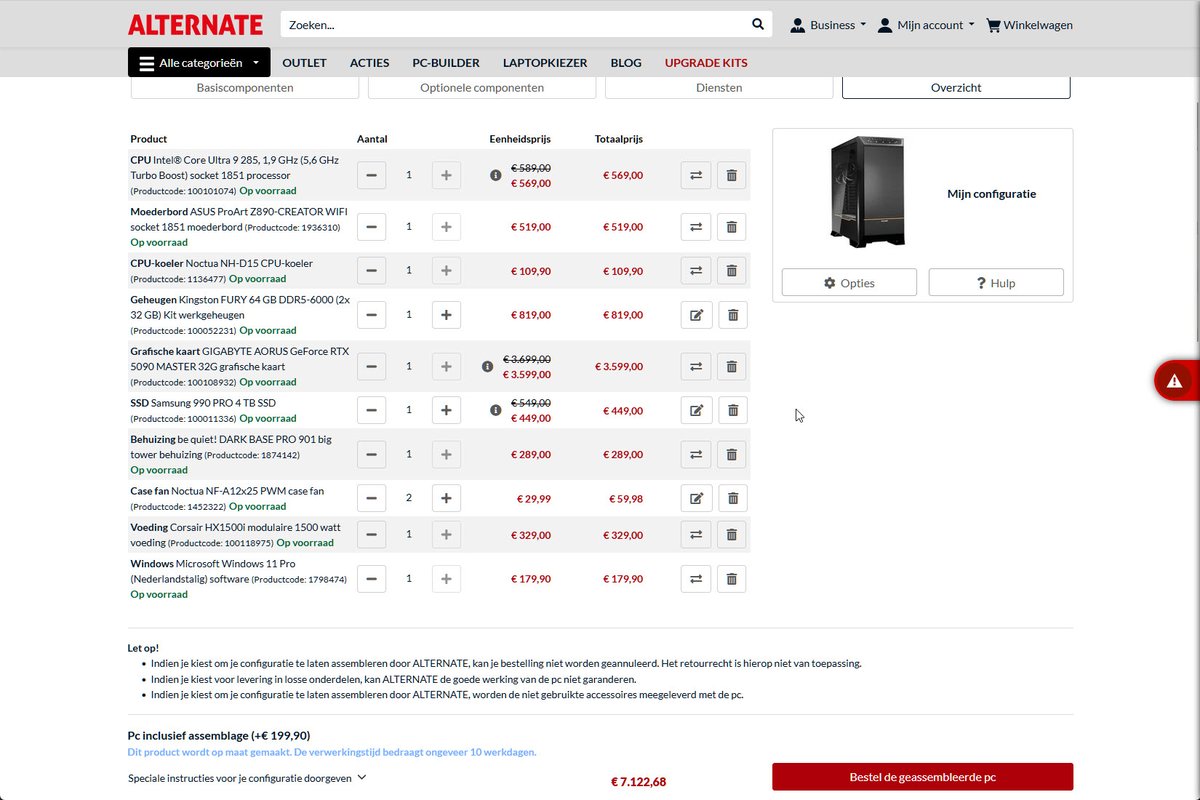The width and height of the screenshot is (1200, 800).
Task: Click the search magnifier icon
Action: pyautogui.click(x=758, y=24)
